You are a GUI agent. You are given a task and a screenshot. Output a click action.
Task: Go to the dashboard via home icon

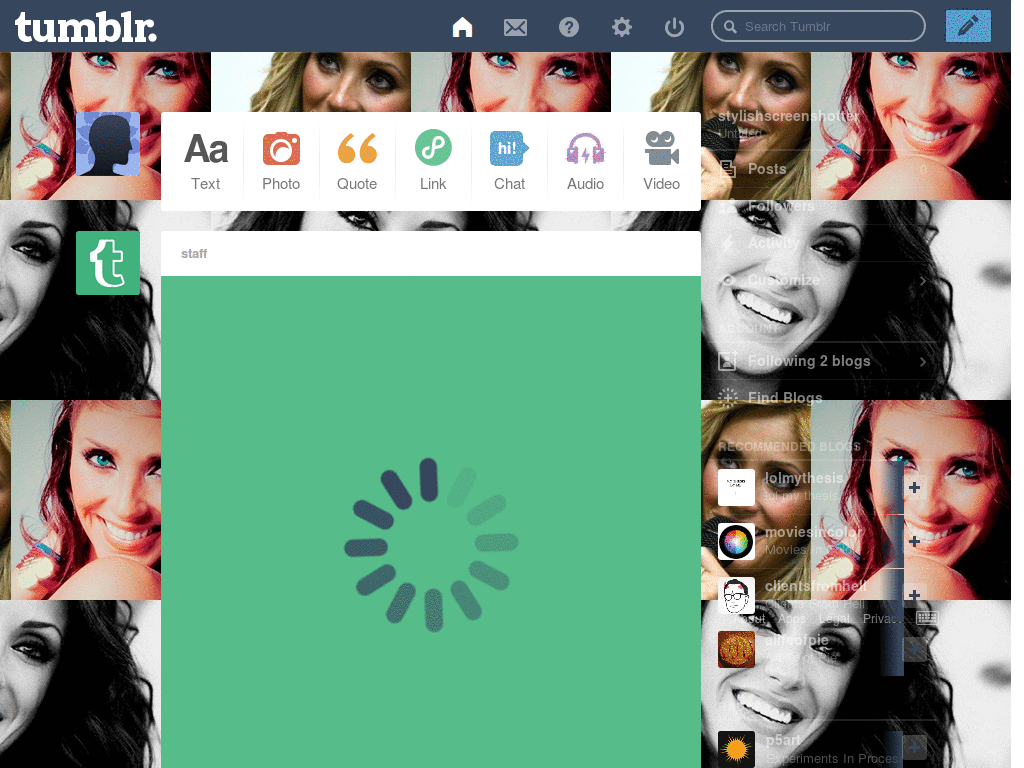(462, 27)
